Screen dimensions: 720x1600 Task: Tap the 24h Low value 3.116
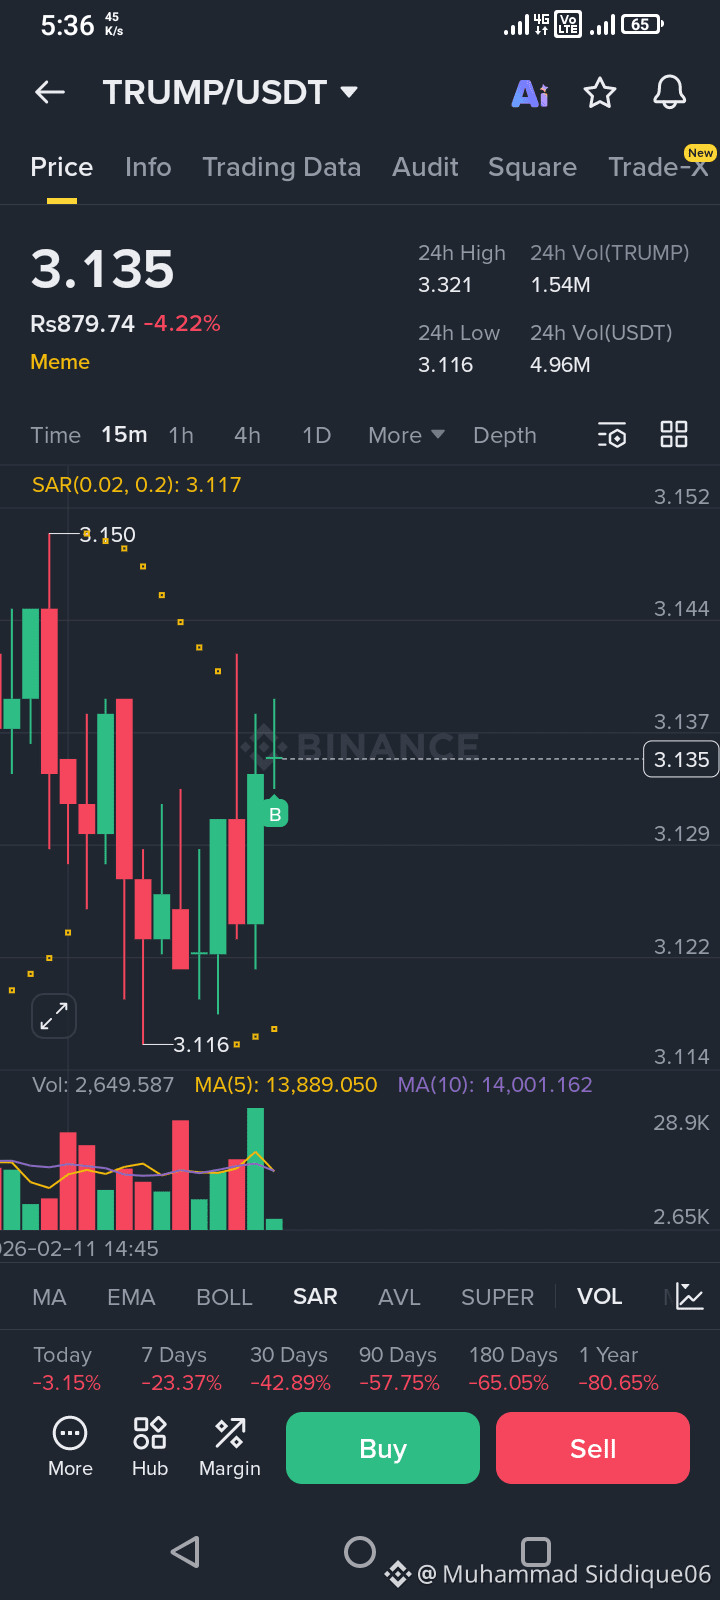click(x=445, y=365)
